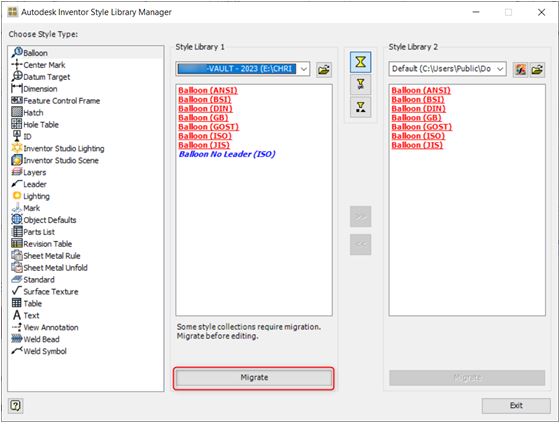The width and height of the screenshot is (560, 424).
Task: Select Balloon (DIN) in Style Library 1
Action: [x=205, y=109]
